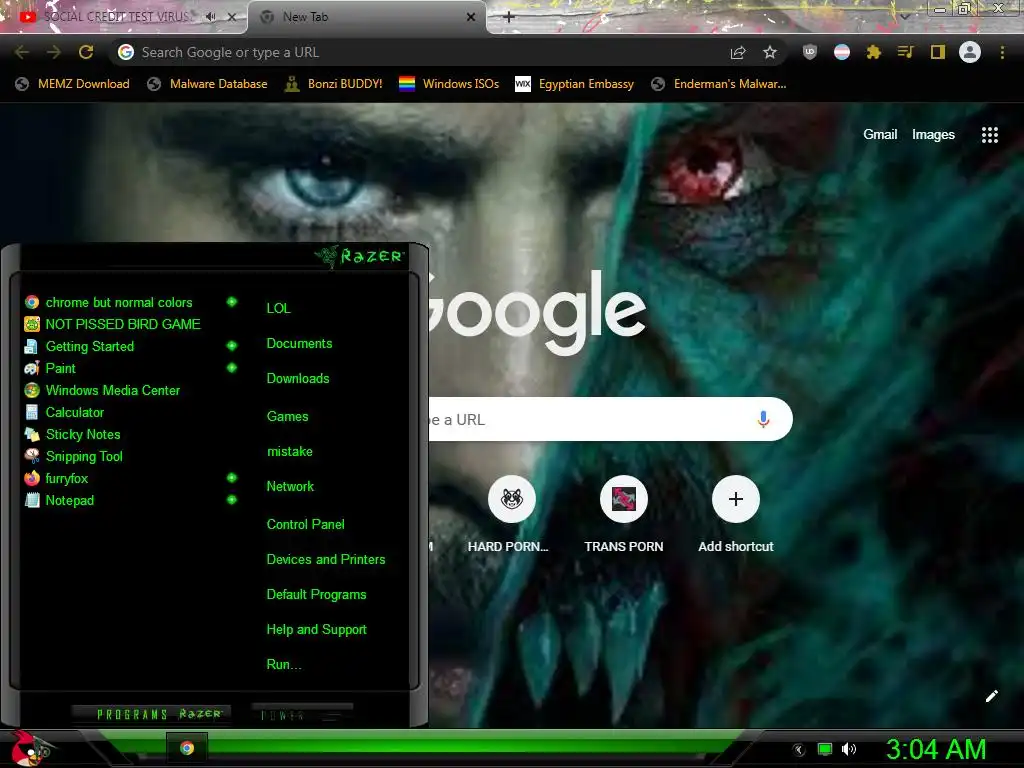Open the Egyptian Embassy bookmark

click(x=575, y=84)
